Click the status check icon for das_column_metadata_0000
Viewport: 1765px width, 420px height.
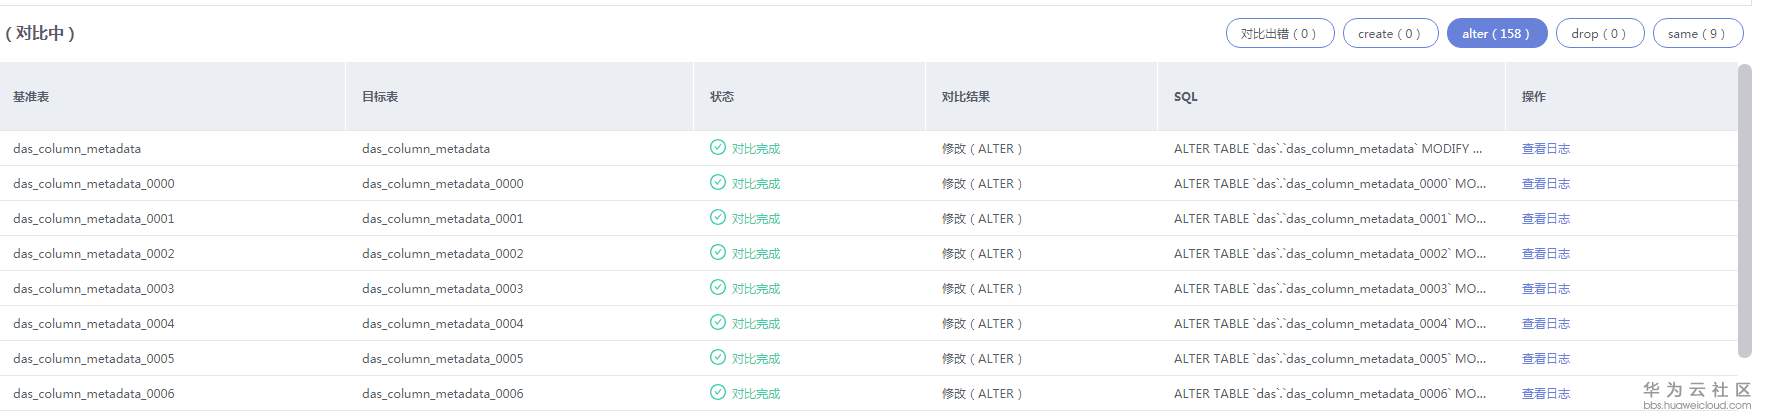coord(717,183)
